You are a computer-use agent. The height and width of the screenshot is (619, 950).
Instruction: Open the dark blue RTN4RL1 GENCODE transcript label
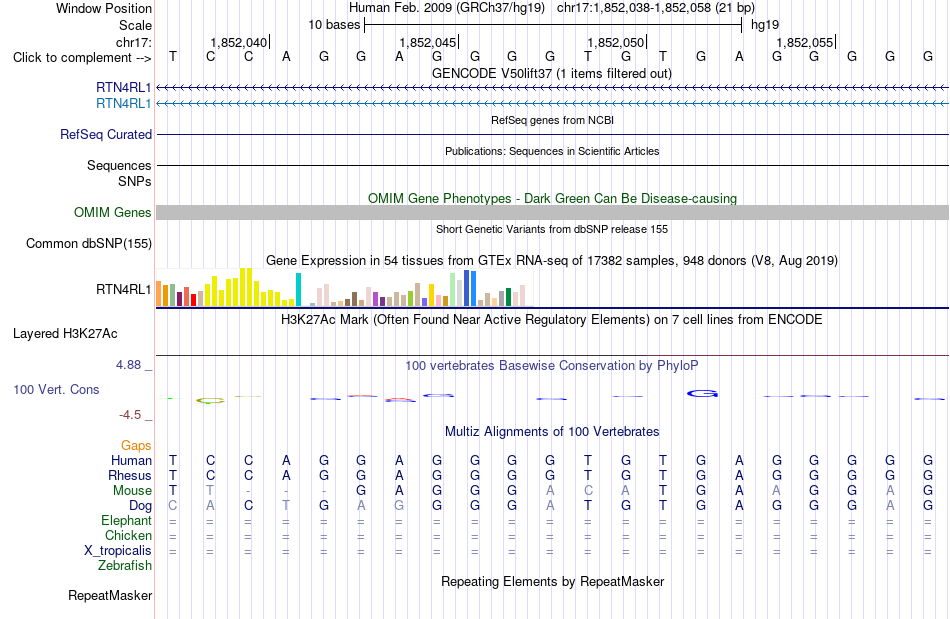[x=124, y=88]
